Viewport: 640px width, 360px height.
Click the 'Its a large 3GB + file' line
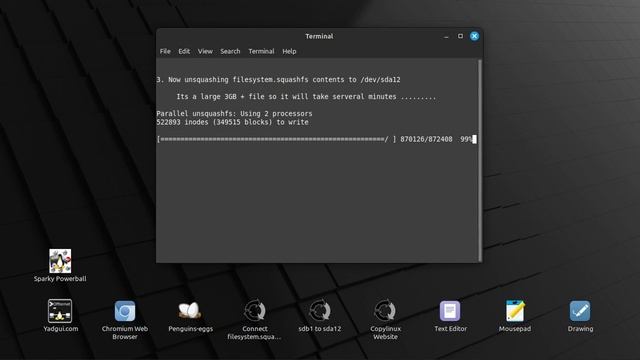[306, 97]
